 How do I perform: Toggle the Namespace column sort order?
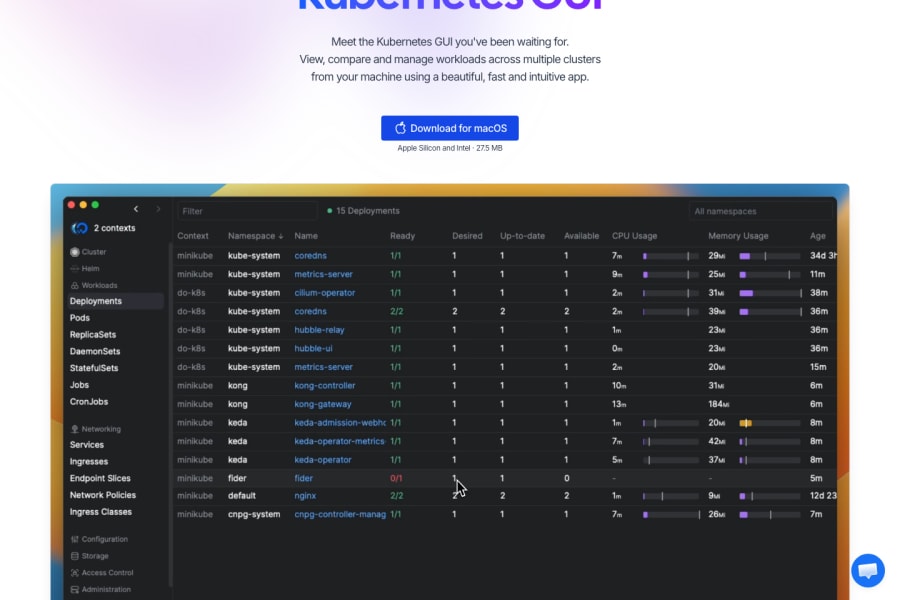(252, 236)
